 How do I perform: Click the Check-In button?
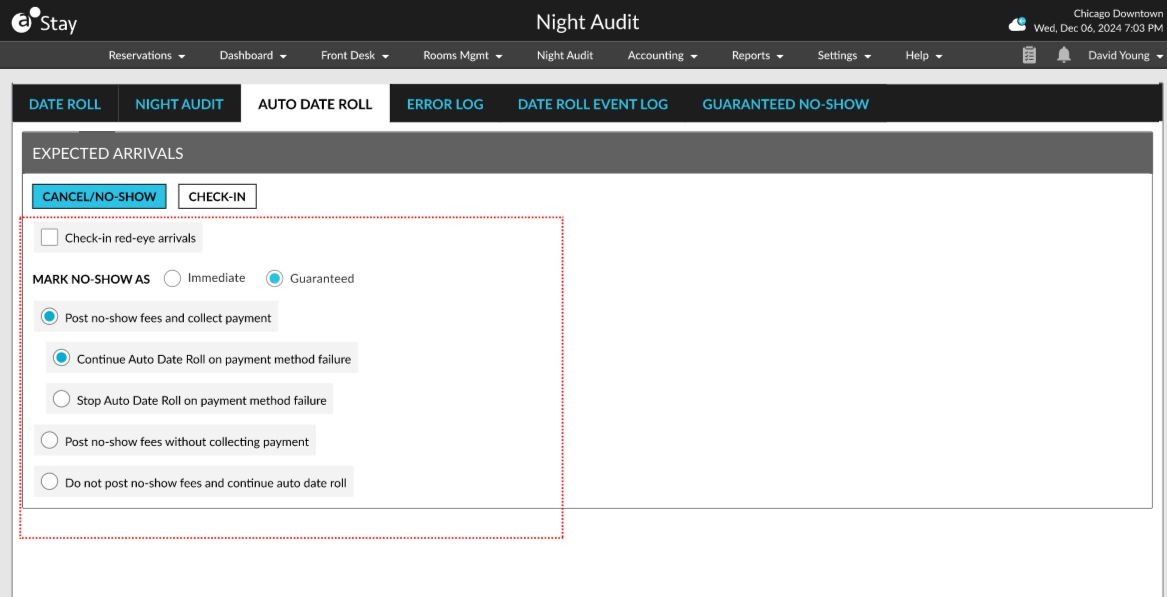click(217, 197)
